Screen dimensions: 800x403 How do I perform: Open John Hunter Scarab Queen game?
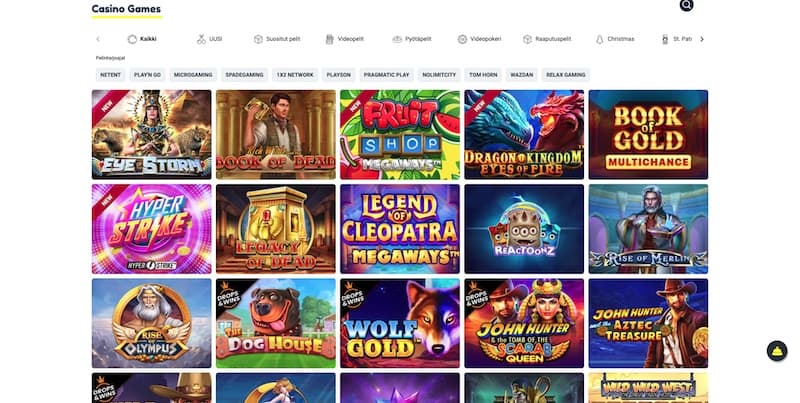(x=524, y=323)
